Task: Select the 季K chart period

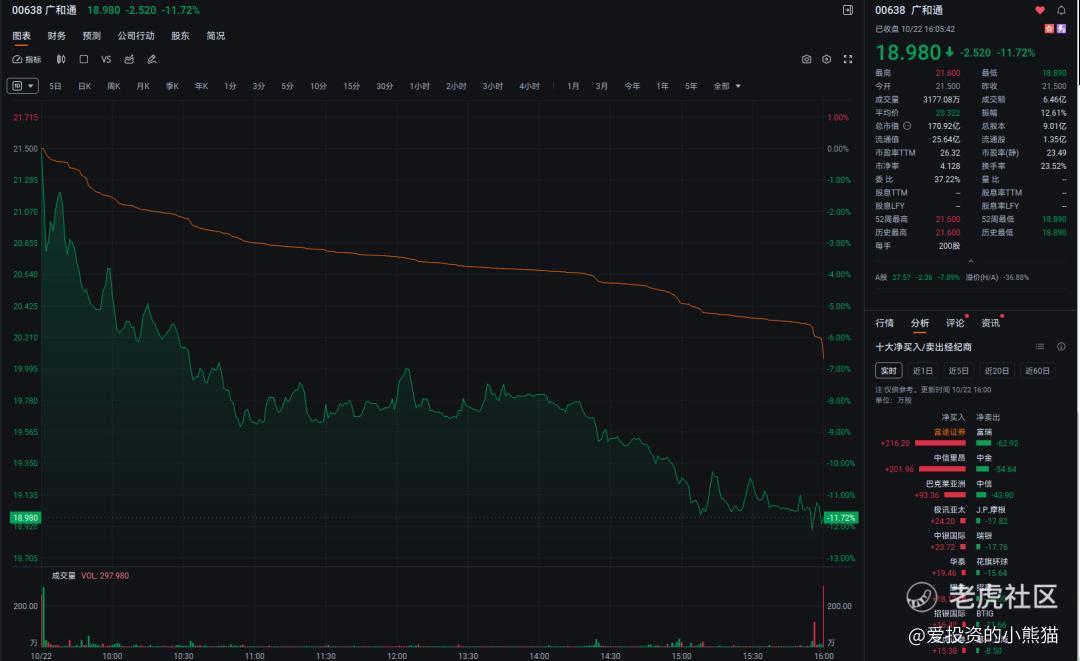Action: tap(172, 86)
